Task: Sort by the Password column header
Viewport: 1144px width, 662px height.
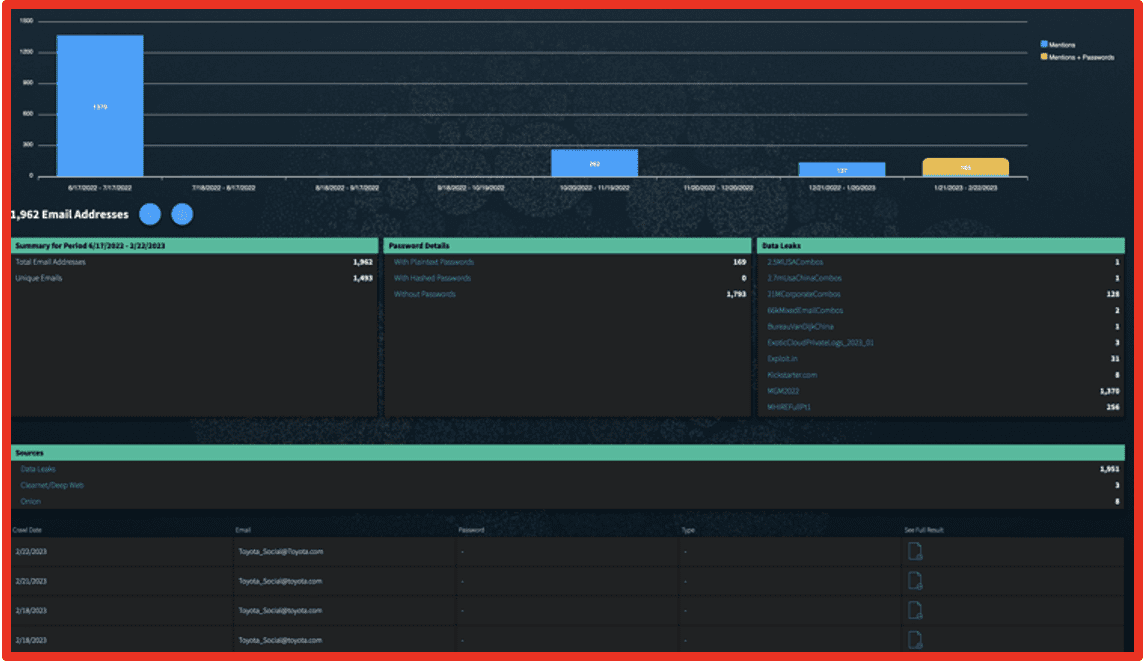Action: 471,530
